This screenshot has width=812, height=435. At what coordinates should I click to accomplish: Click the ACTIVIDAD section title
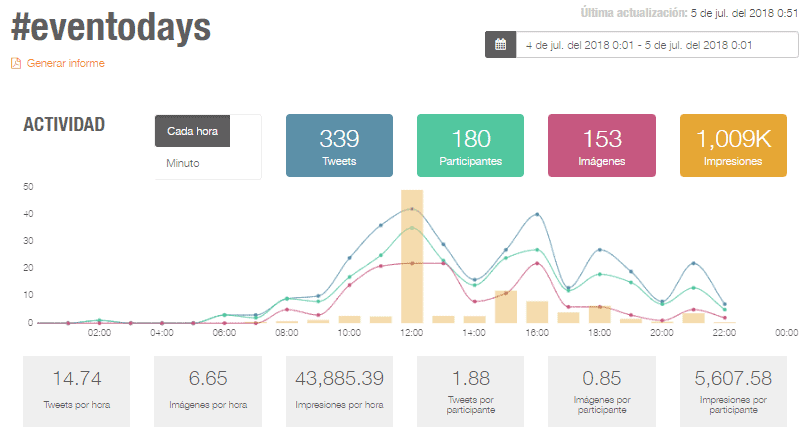click(64, 124)
